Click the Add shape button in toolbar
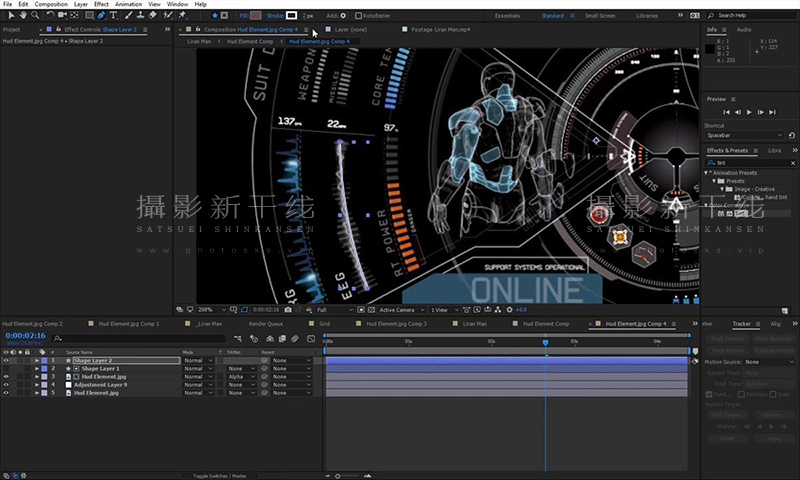 [343, 16]
